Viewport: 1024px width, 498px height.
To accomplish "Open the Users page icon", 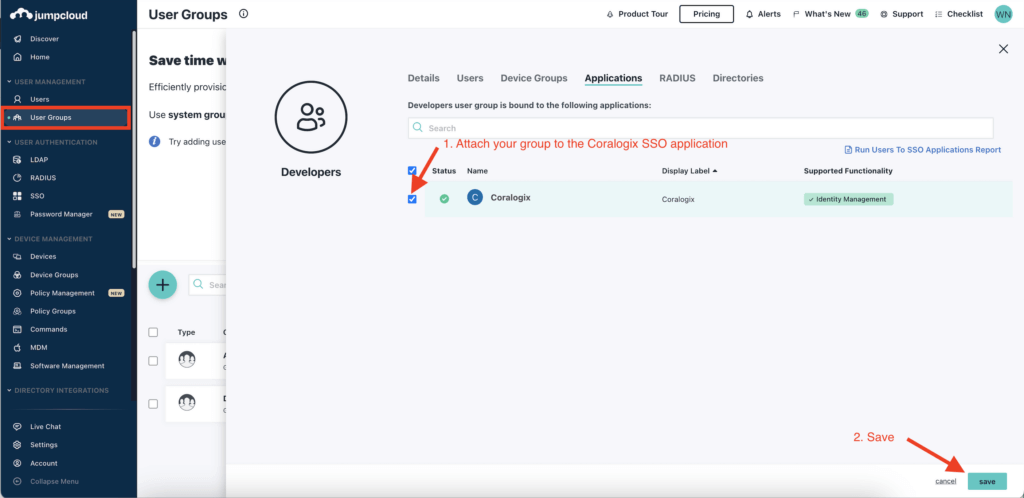I will click(18, 99).
